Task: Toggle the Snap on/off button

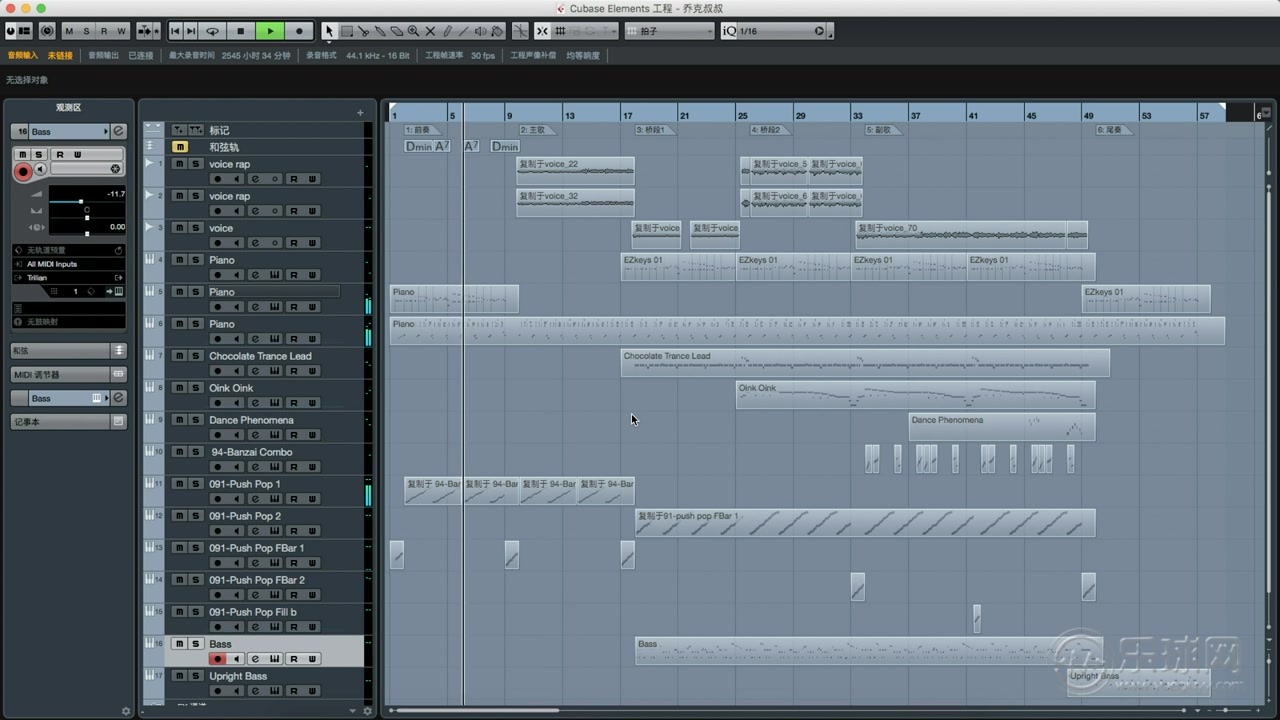Action: pos(542,31)
